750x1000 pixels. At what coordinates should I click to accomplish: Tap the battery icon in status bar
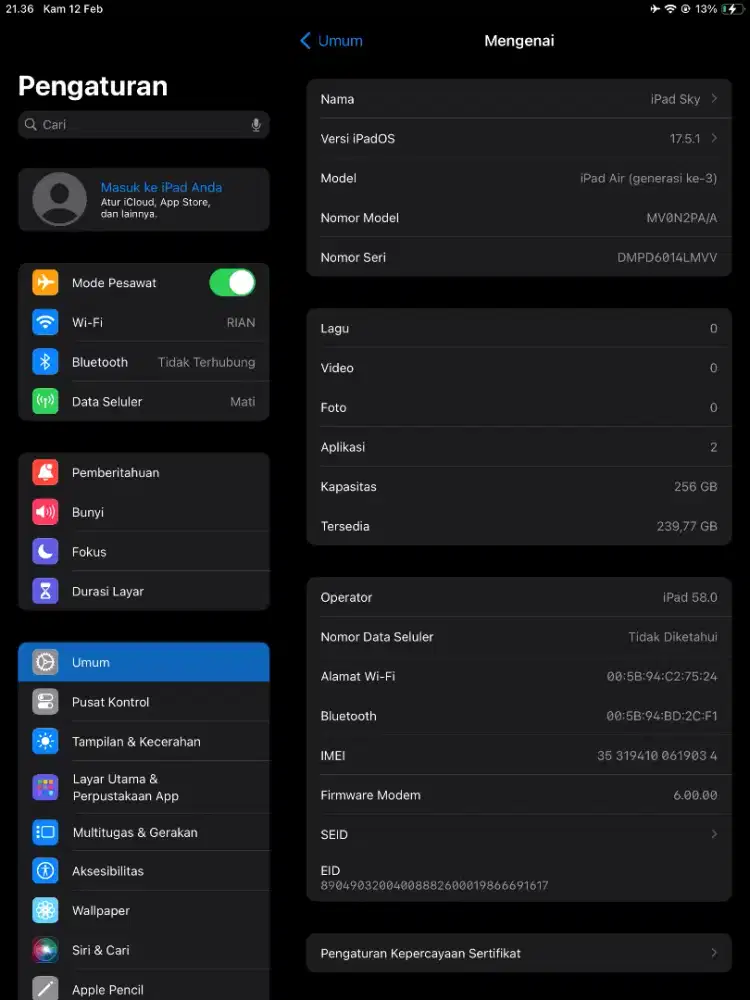pos(732,9)
